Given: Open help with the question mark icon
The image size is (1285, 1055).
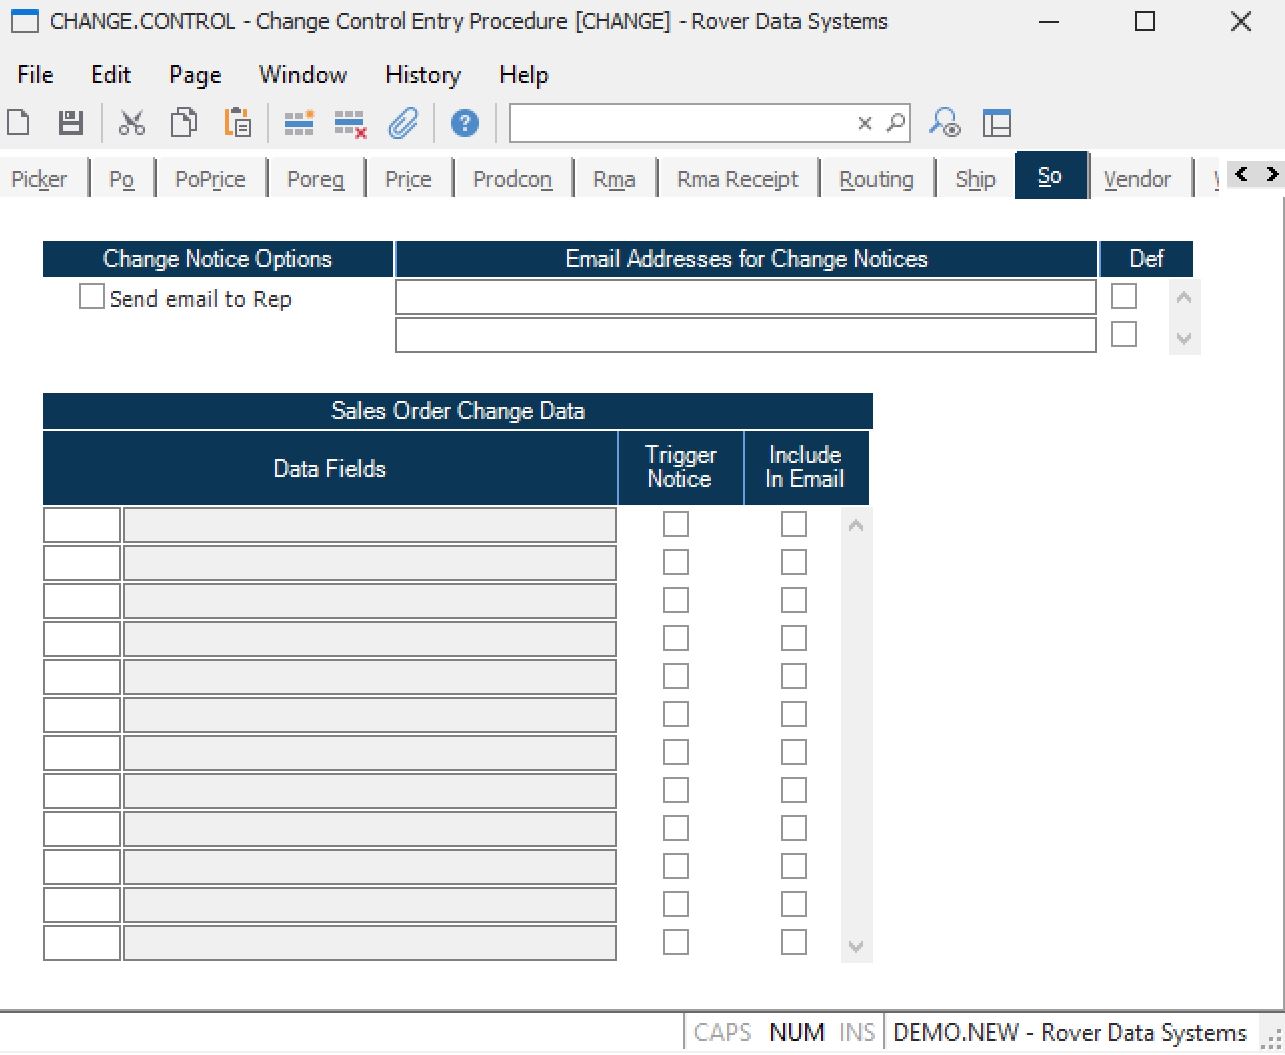Looking at the screenshot, I should pyautogui.click(x=464, y=123).
